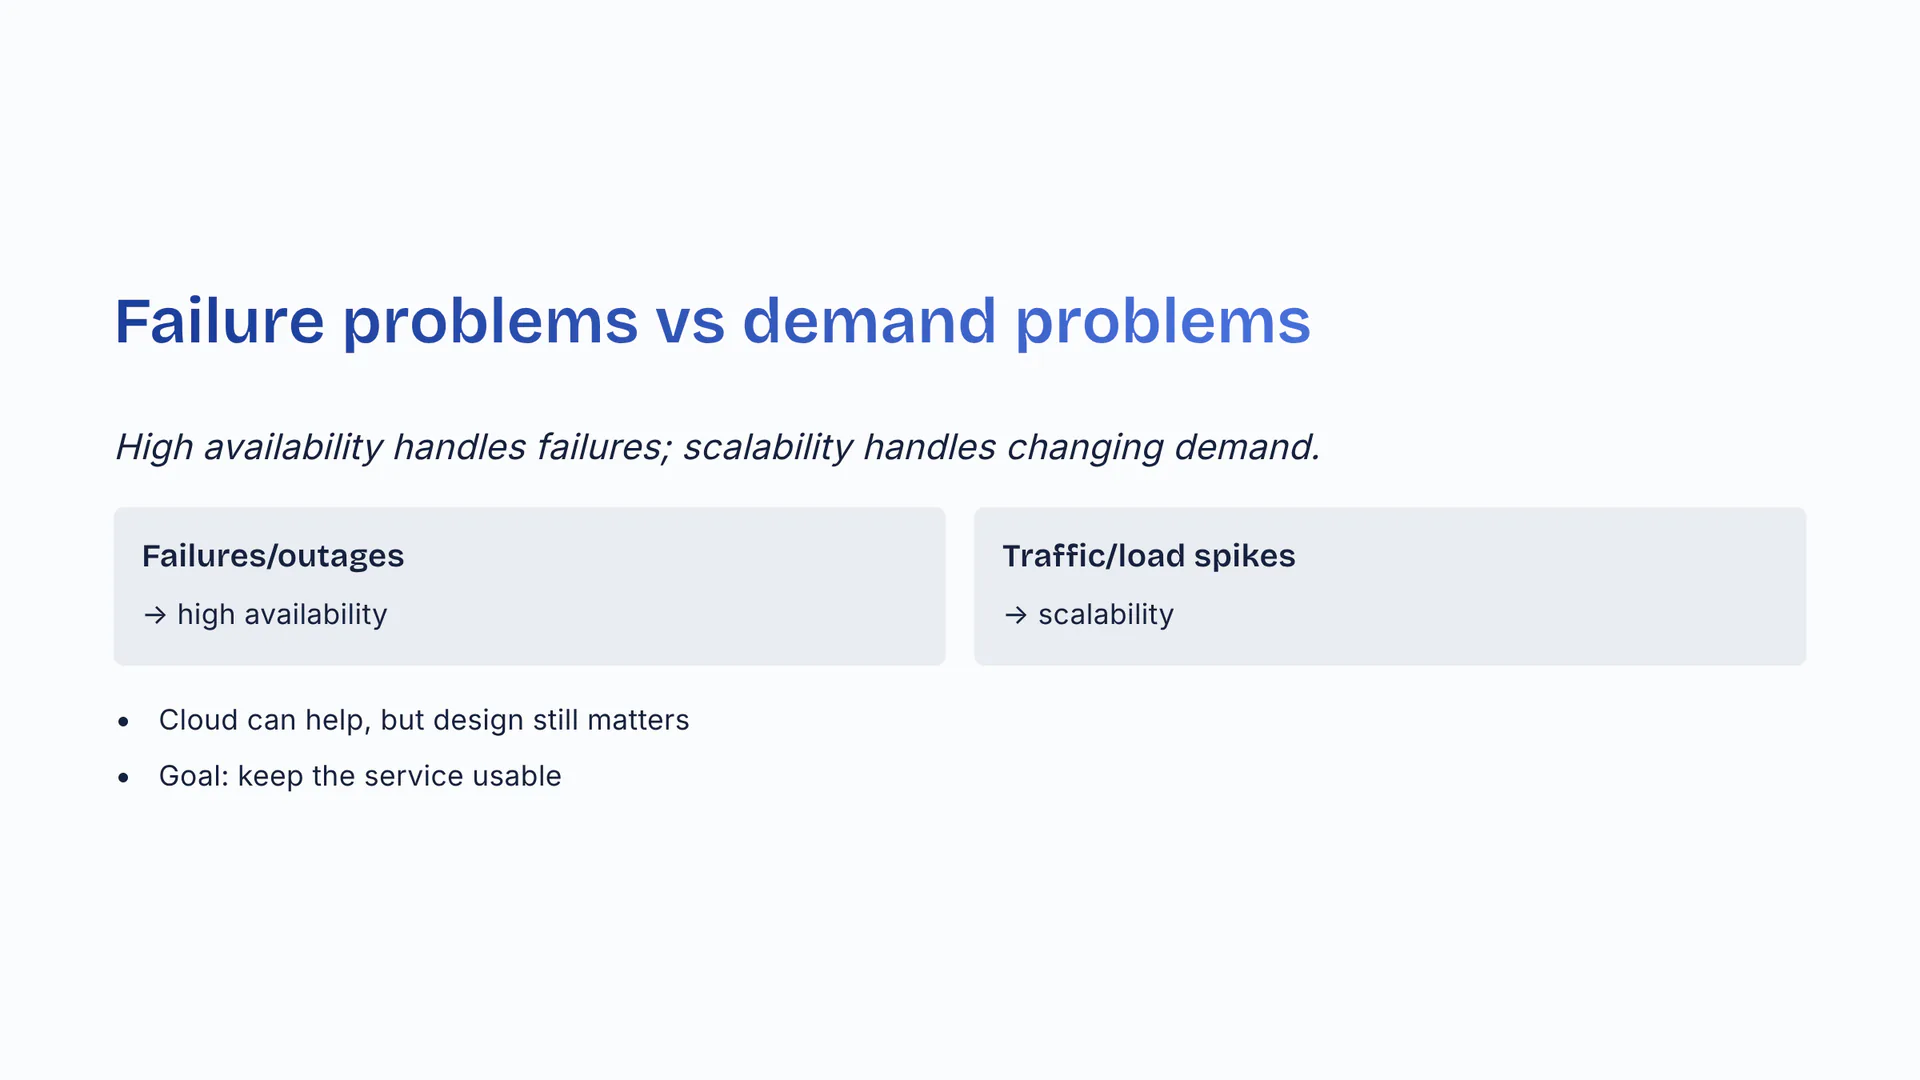Click the words "scalability handles" in the italic subtitle
Image resolution: width=1920 pixels, height=1080 pixels.
839,447
